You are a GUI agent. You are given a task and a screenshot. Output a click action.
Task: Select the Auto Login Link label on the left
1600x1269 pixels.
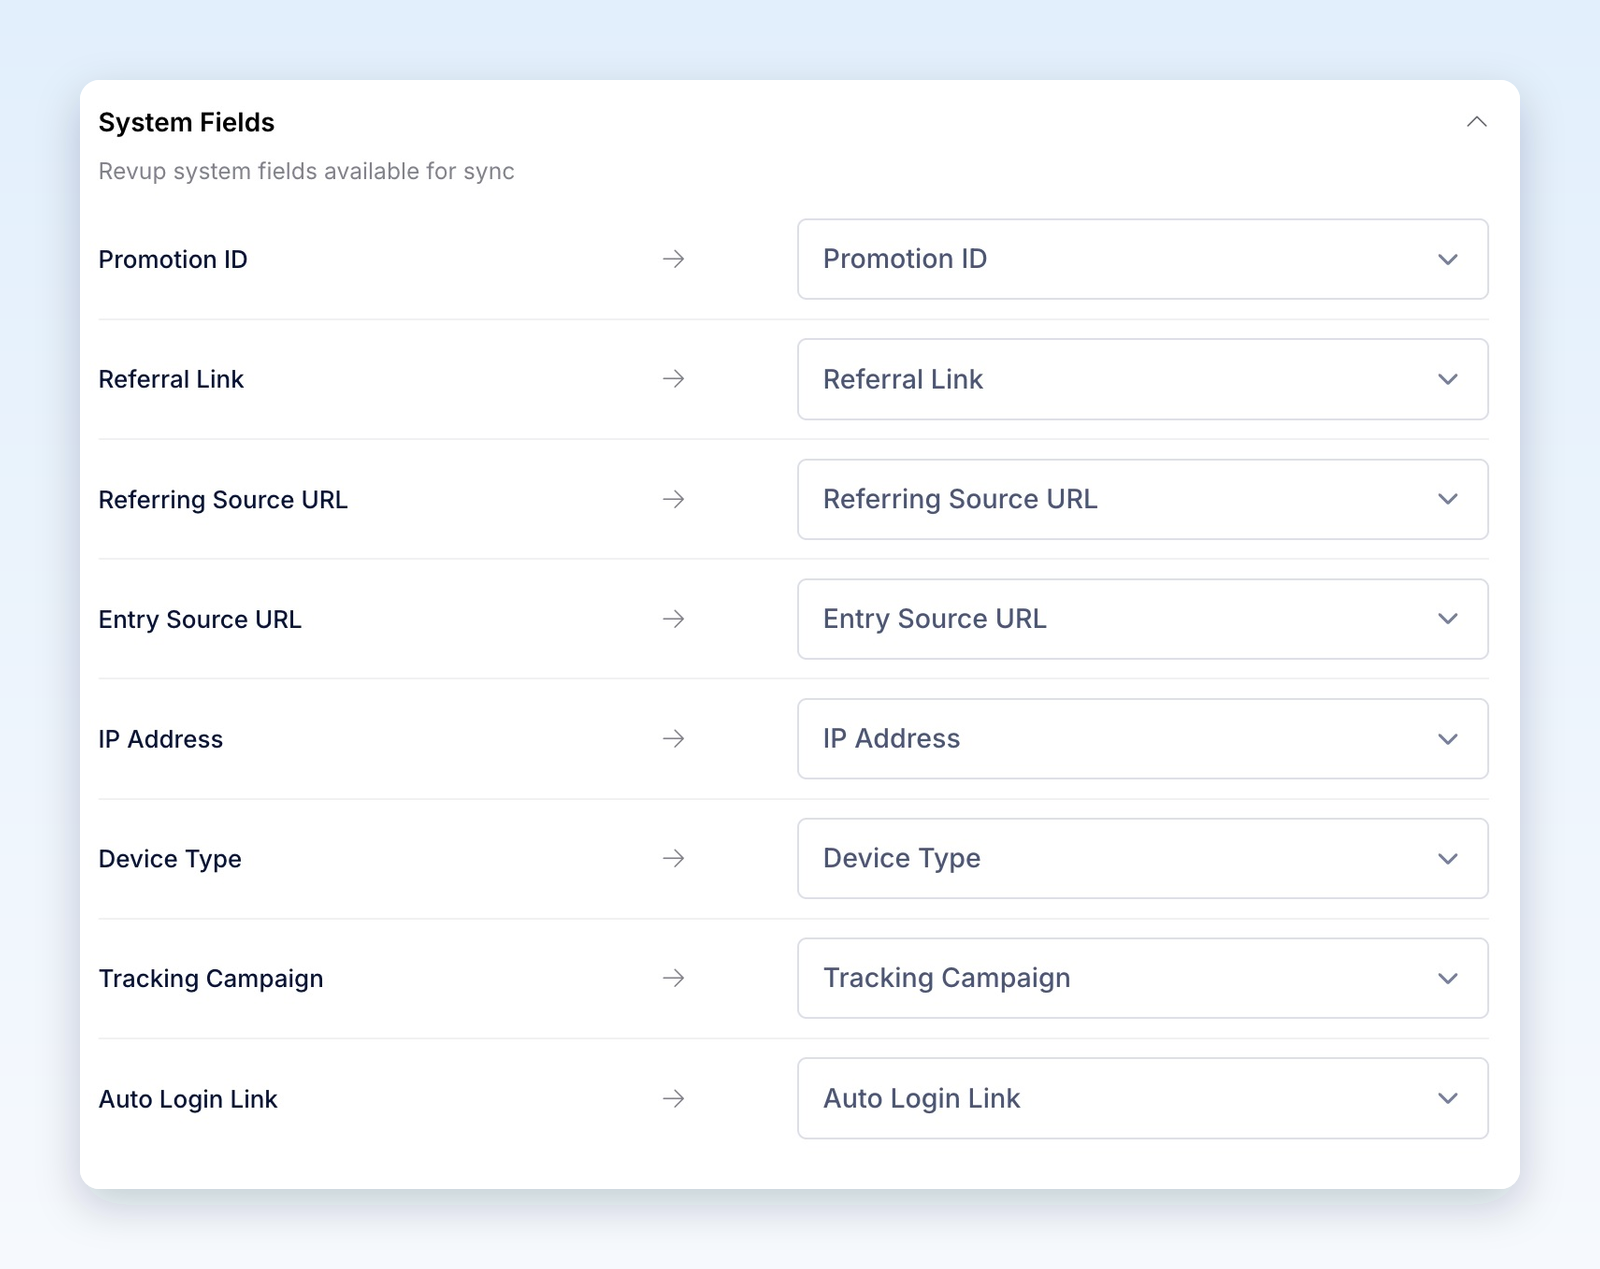(188, 1099)
